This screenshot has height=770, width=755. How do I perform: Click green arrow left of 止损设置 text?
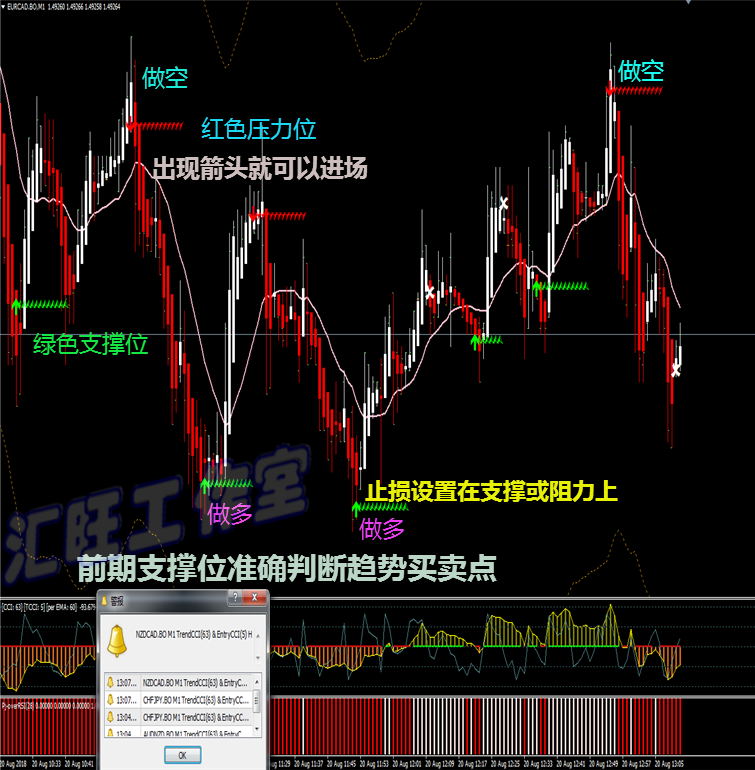pyautogui.click(x=354, y=508)
